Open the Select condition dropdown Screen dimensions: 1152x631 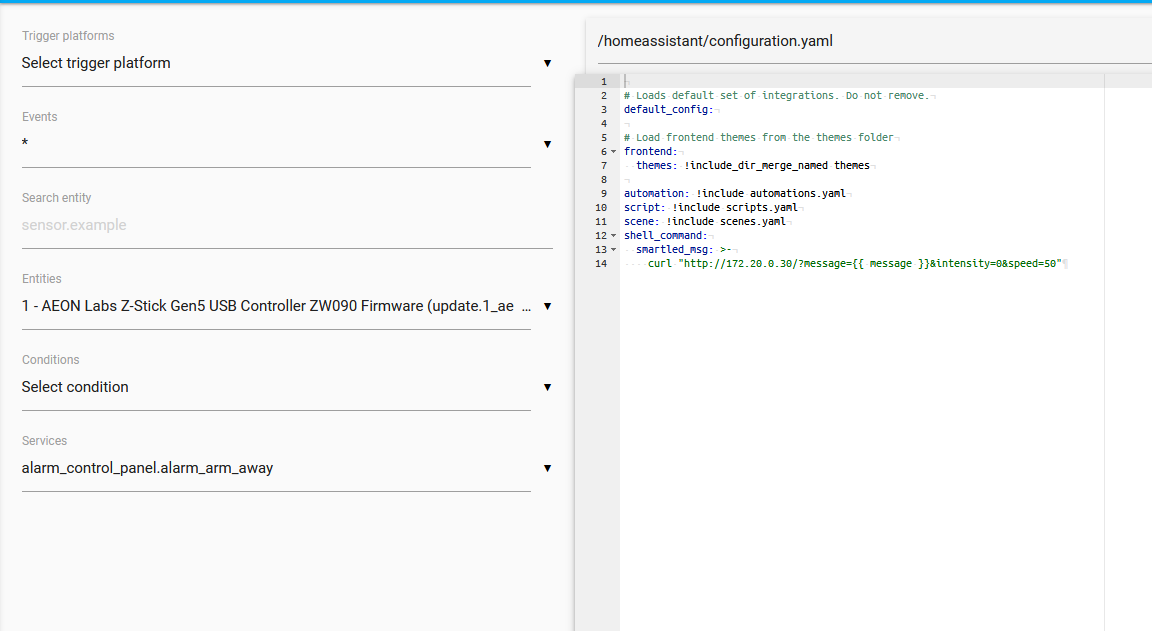point(276,387)
